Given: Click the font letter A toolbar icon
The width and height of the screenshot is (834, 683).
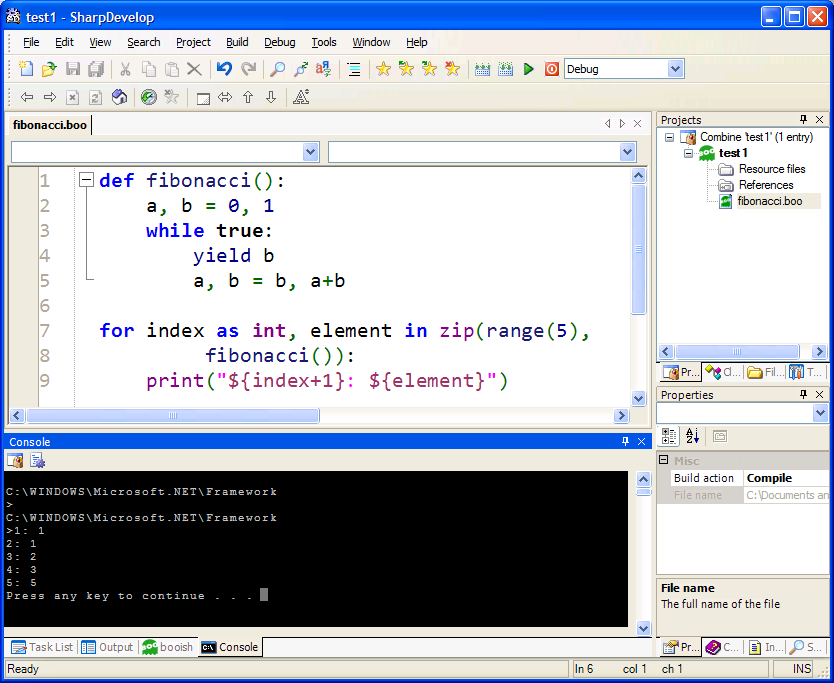Looking at the screenshot, I should point(301,97).
